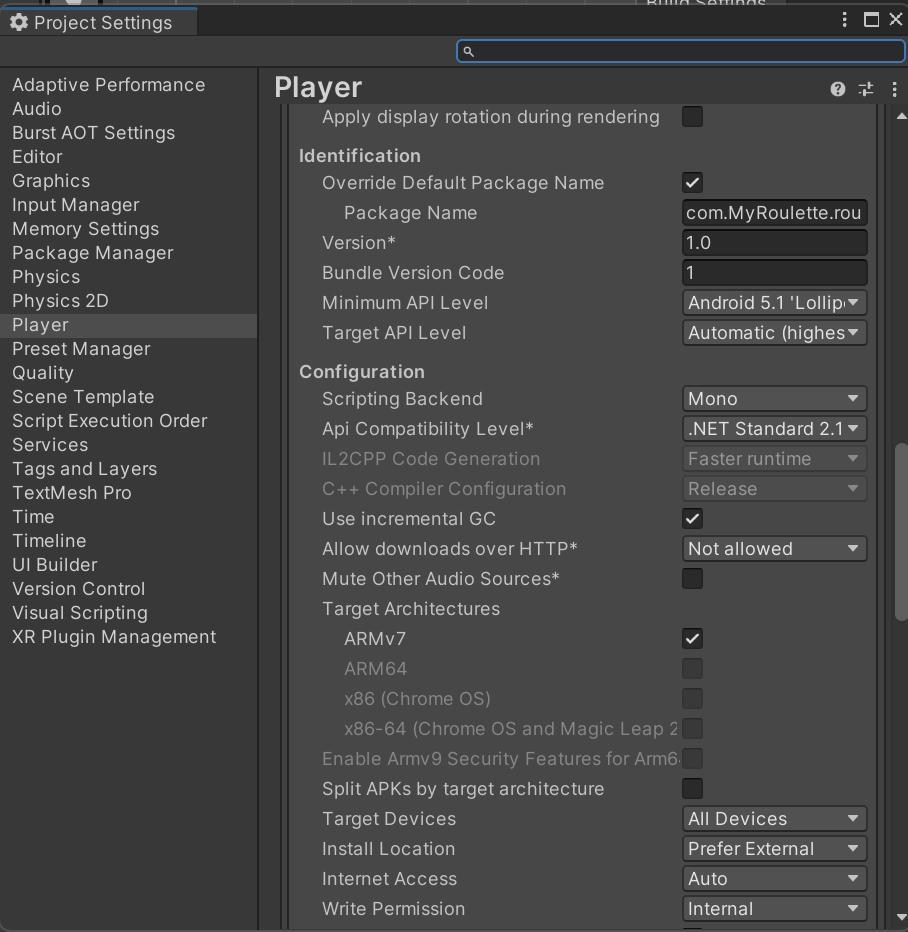Image resolution: width=908 pixels, height=932 pixels.
Task: Close the Project Settings window
Action: coord(895,20)
